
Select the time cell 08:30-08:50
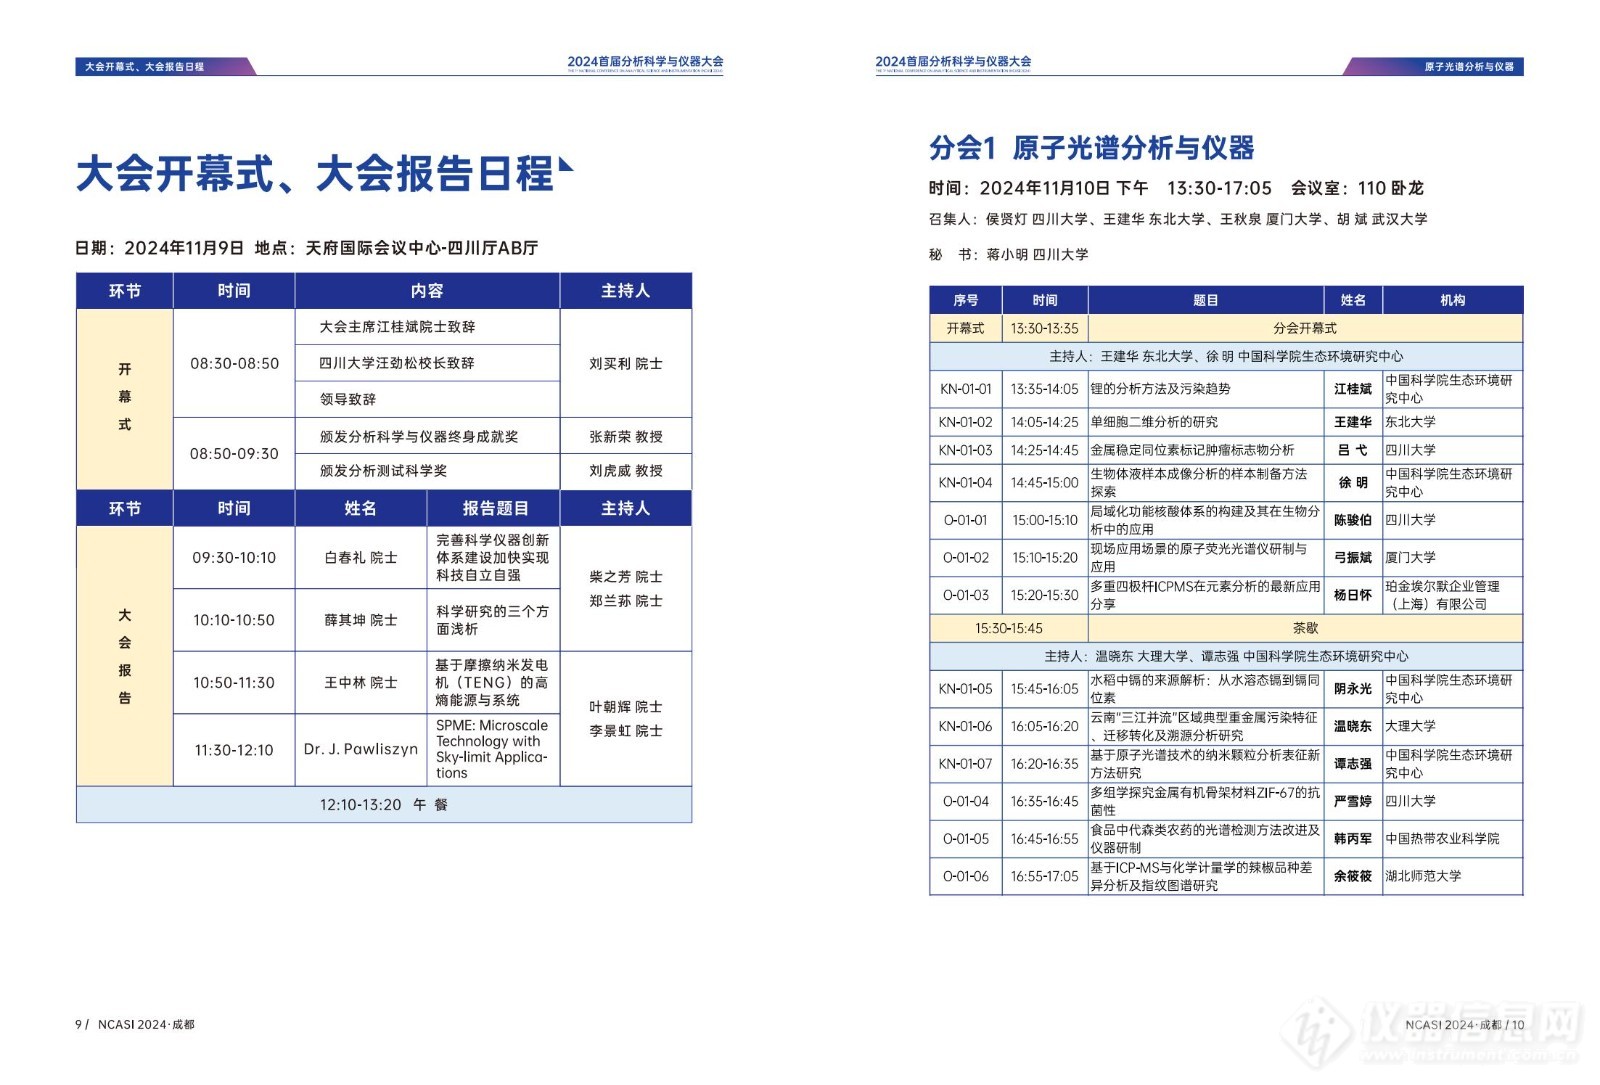[x=235, y=363]
